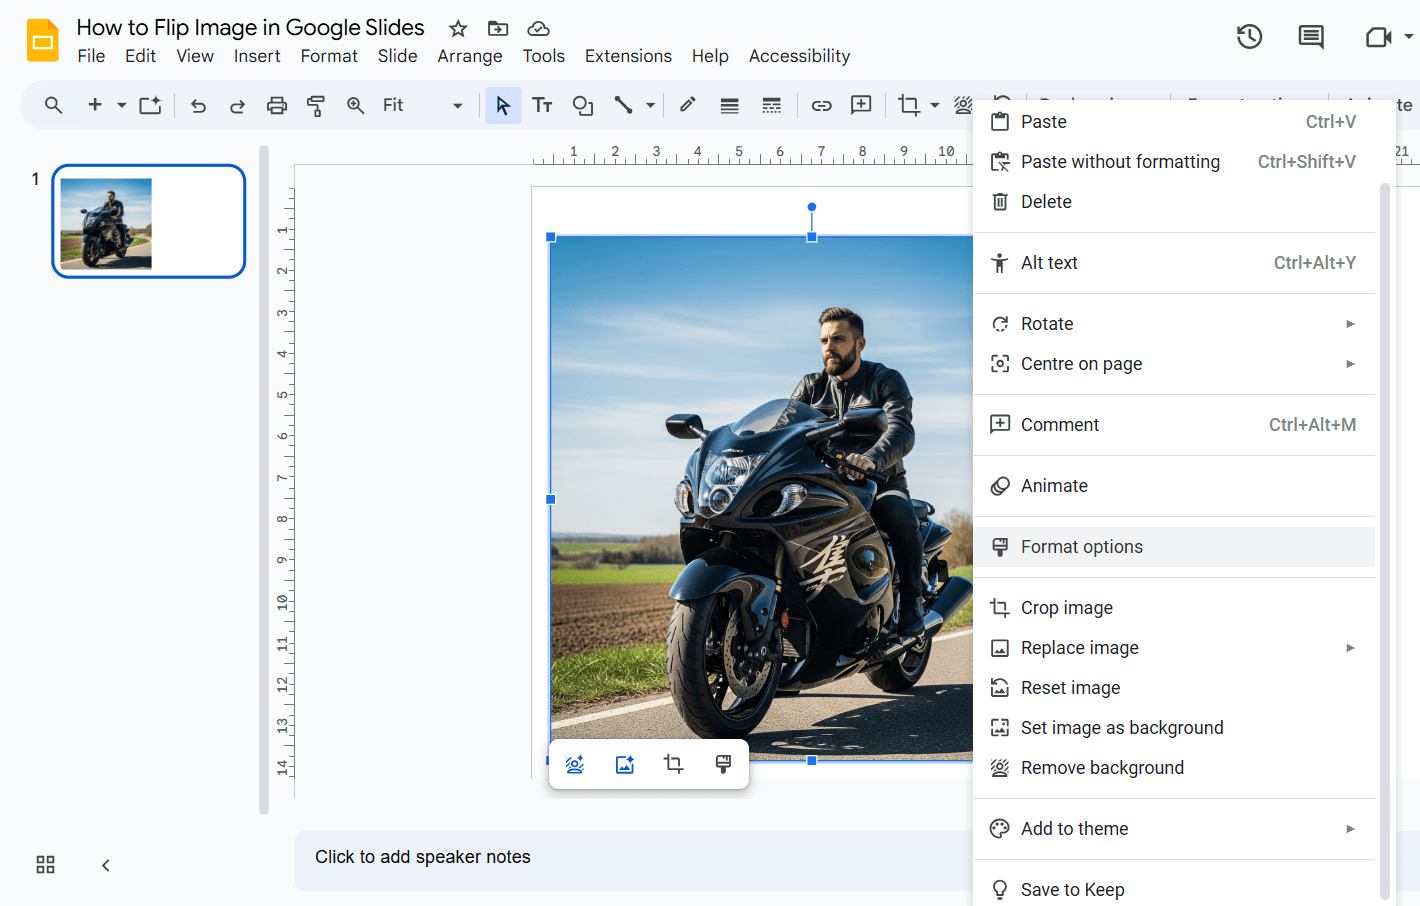Choose Format options from context menu

[1081, 546]
